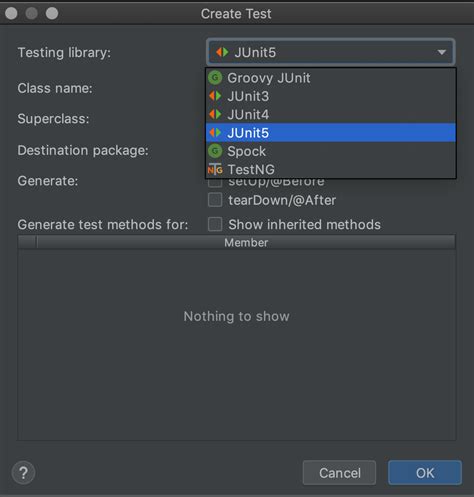474x497 pixels.
Task: Click the Testing library combo box showing JUnit5
Action: coord(330,52)
